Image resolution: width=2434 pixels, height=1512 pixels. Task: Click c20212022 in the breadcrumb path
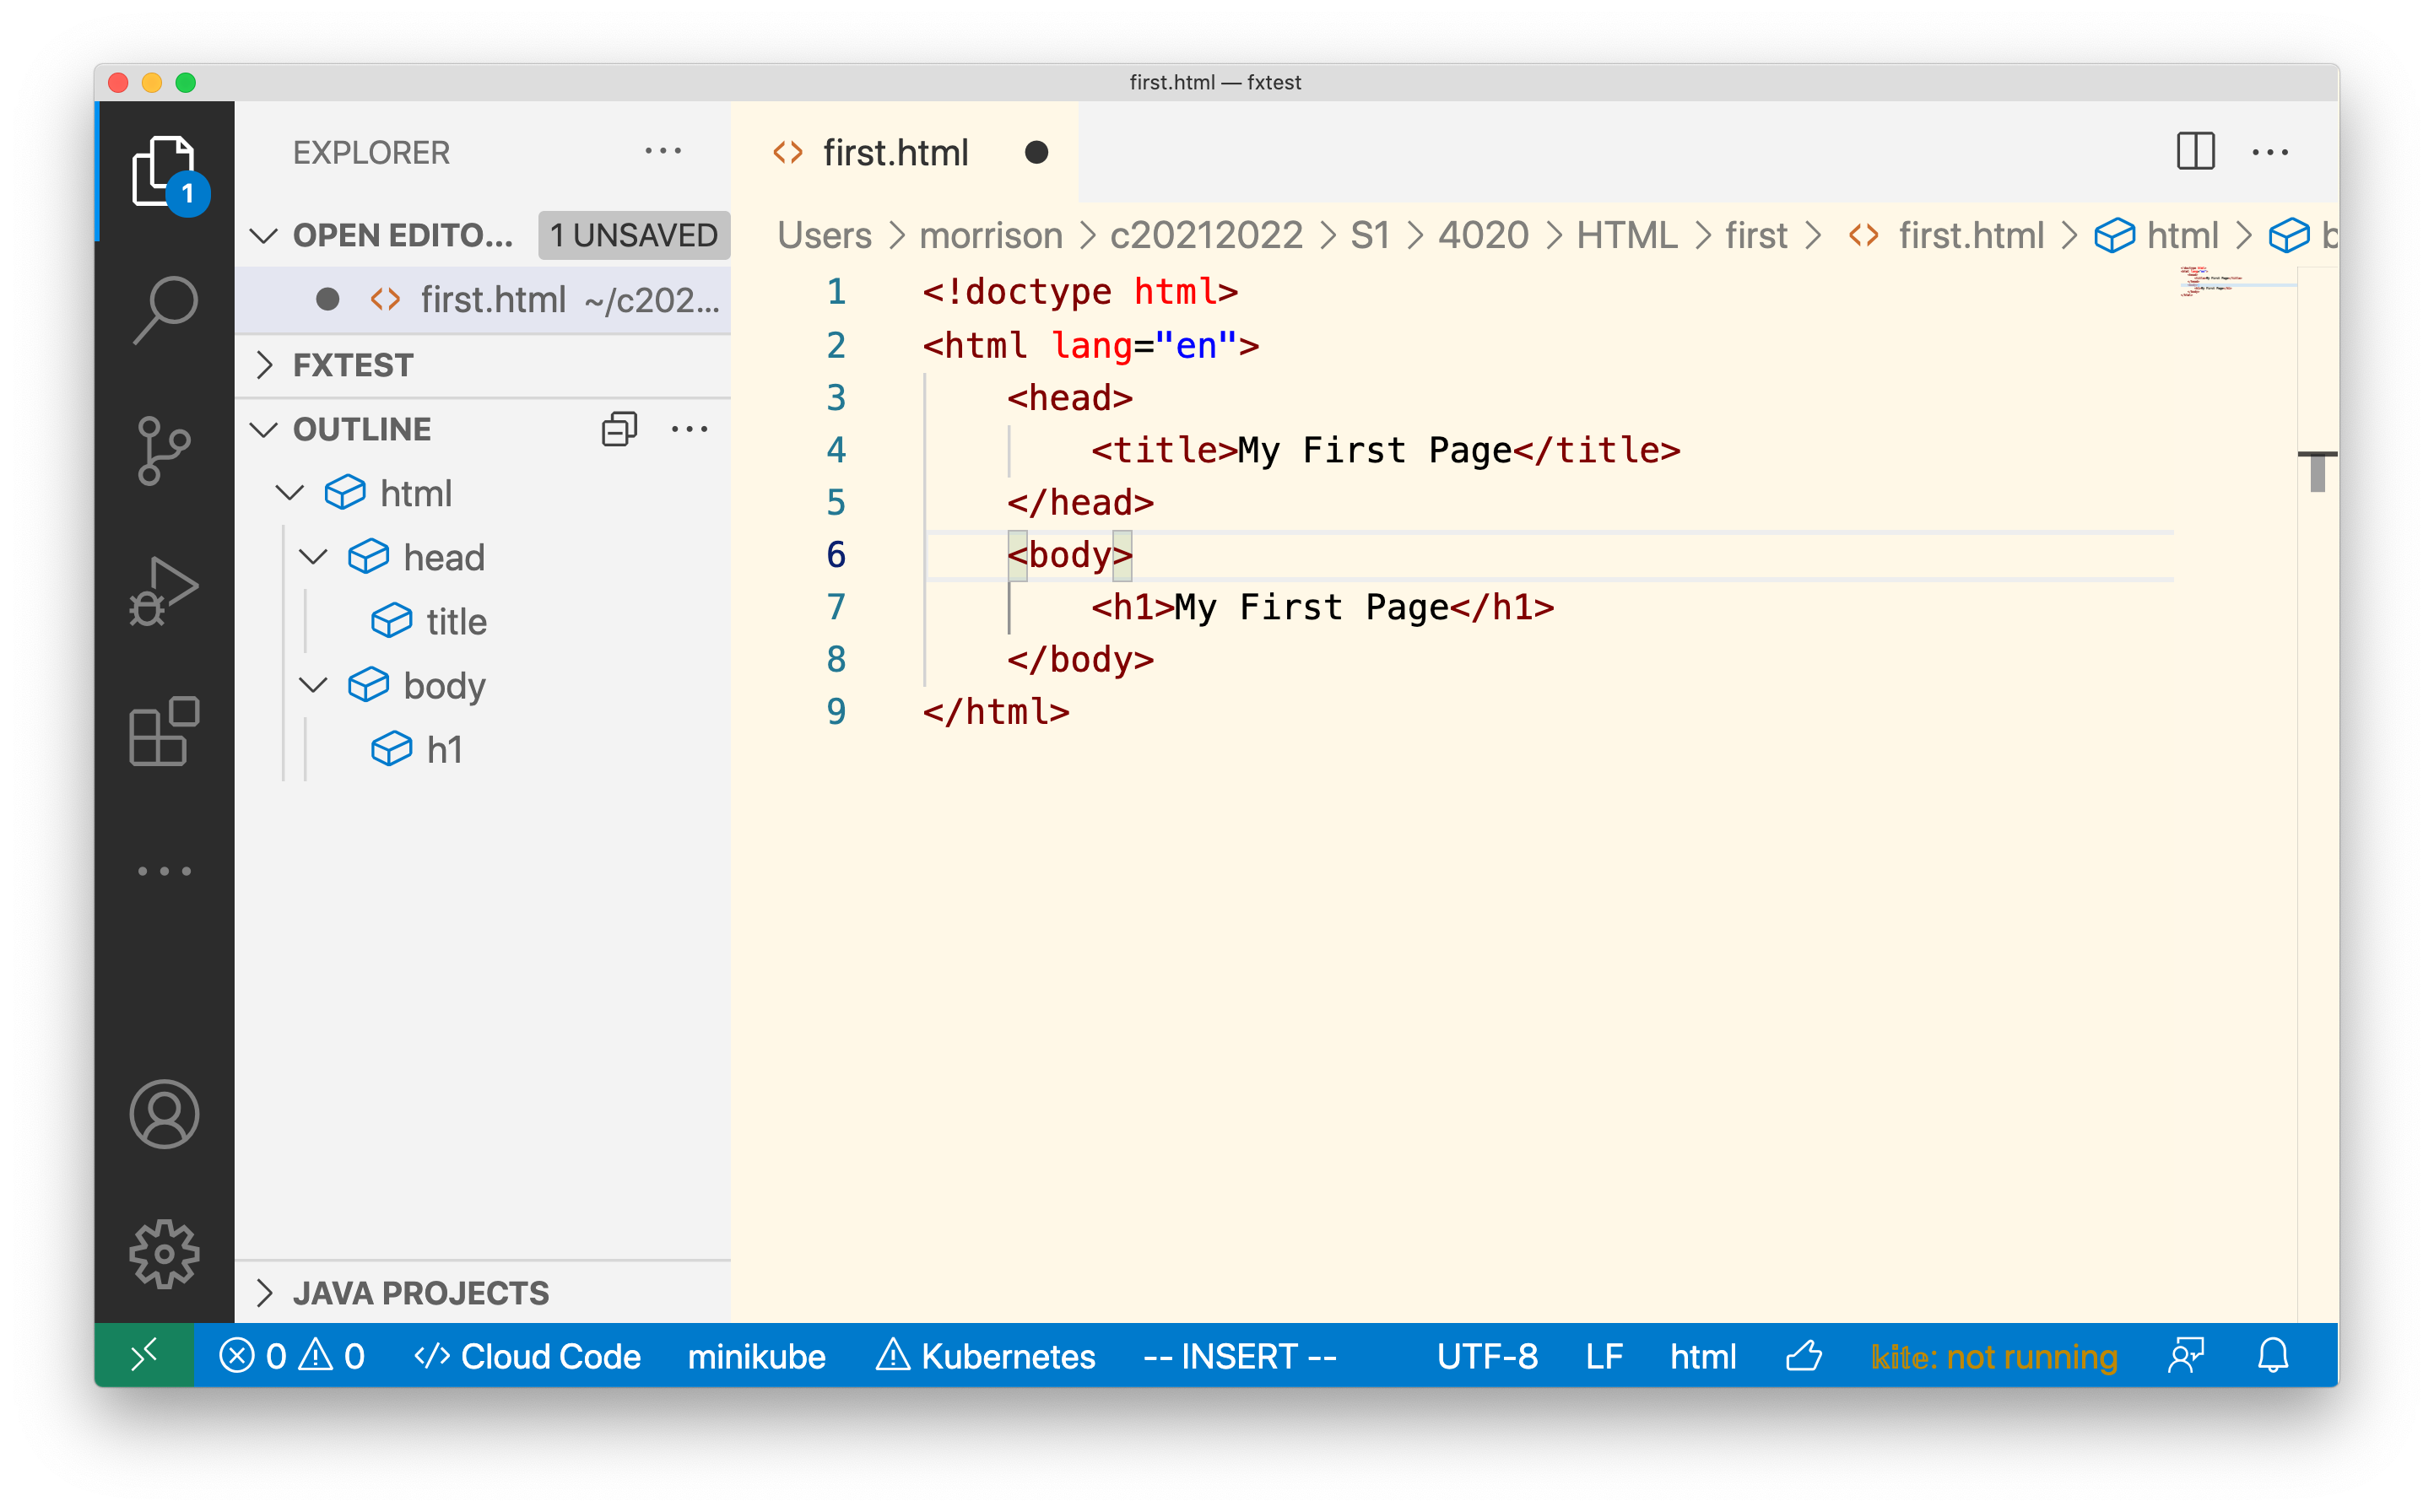[x=1206, y=236]
